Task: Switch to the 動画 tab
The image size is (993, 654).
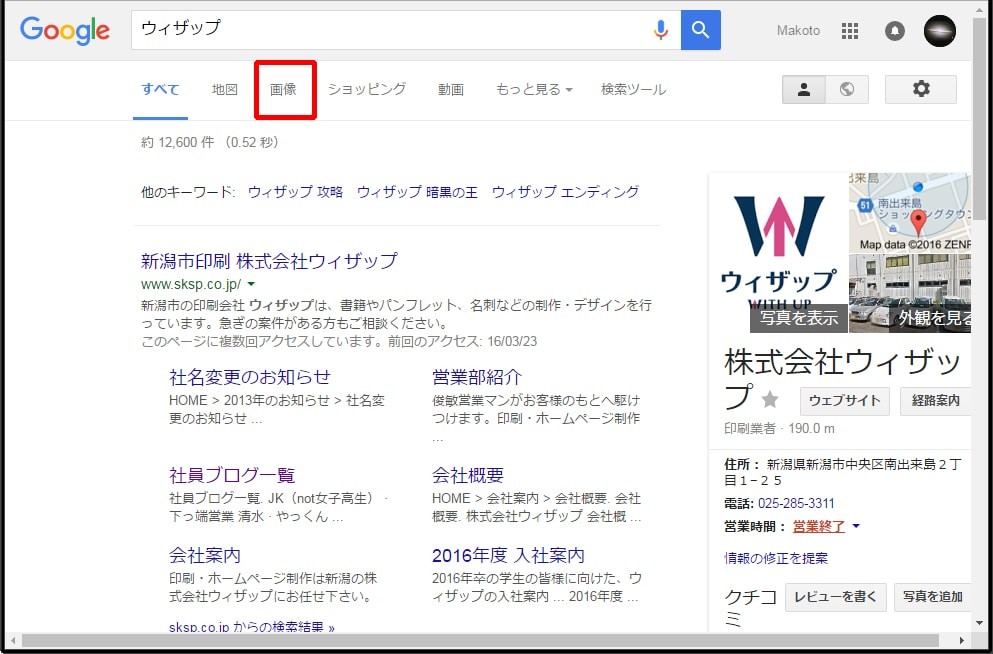Action: click(x=451, y=89)
